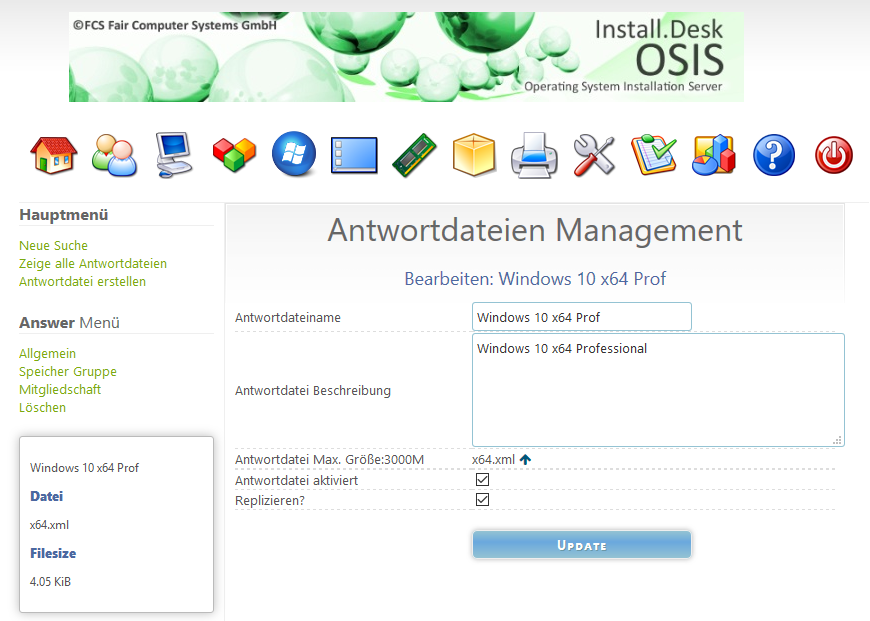Viewport: 870px width, 621px height.
Task: Click x64.xml in the sidebar info box
Action: point(49,525)
